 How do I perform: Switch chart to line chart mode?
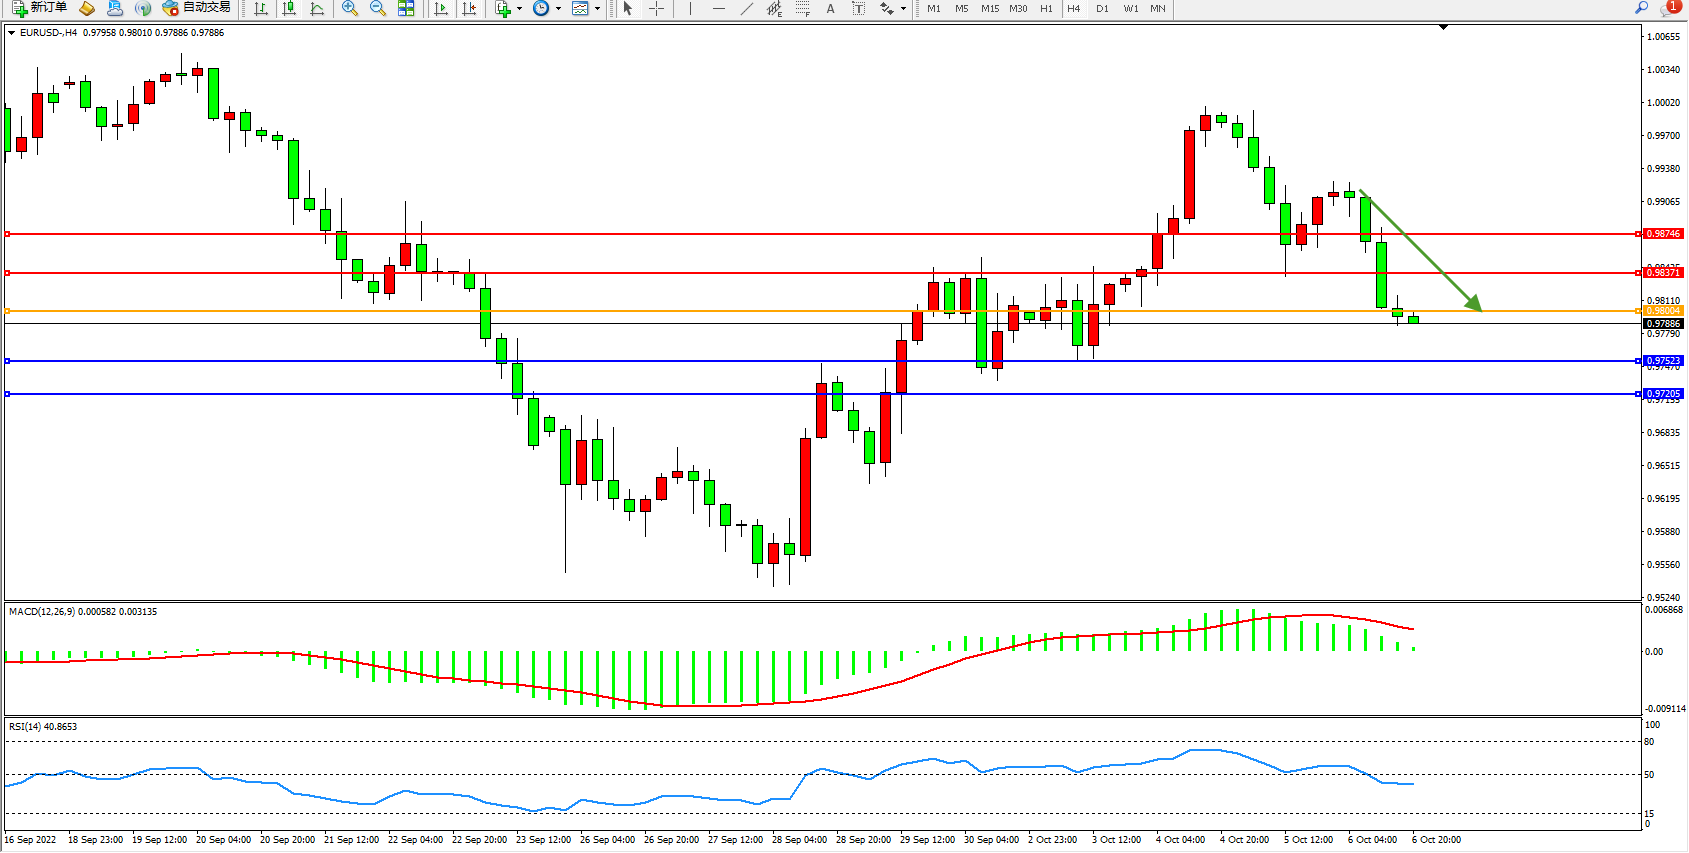pyautogui.click(x=317, y=9)
